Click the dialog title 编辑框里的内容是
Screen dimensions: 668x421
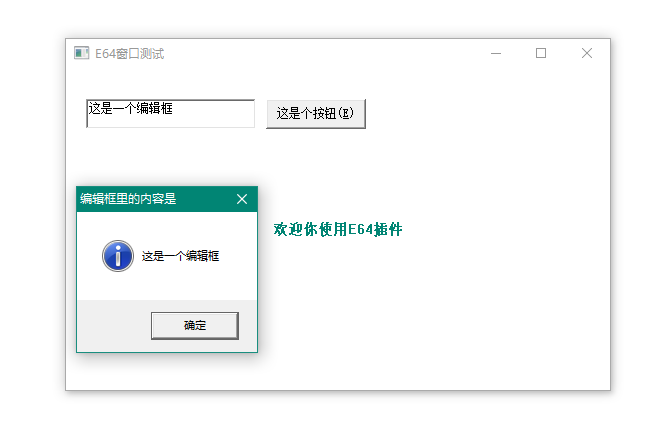[128, 199]
